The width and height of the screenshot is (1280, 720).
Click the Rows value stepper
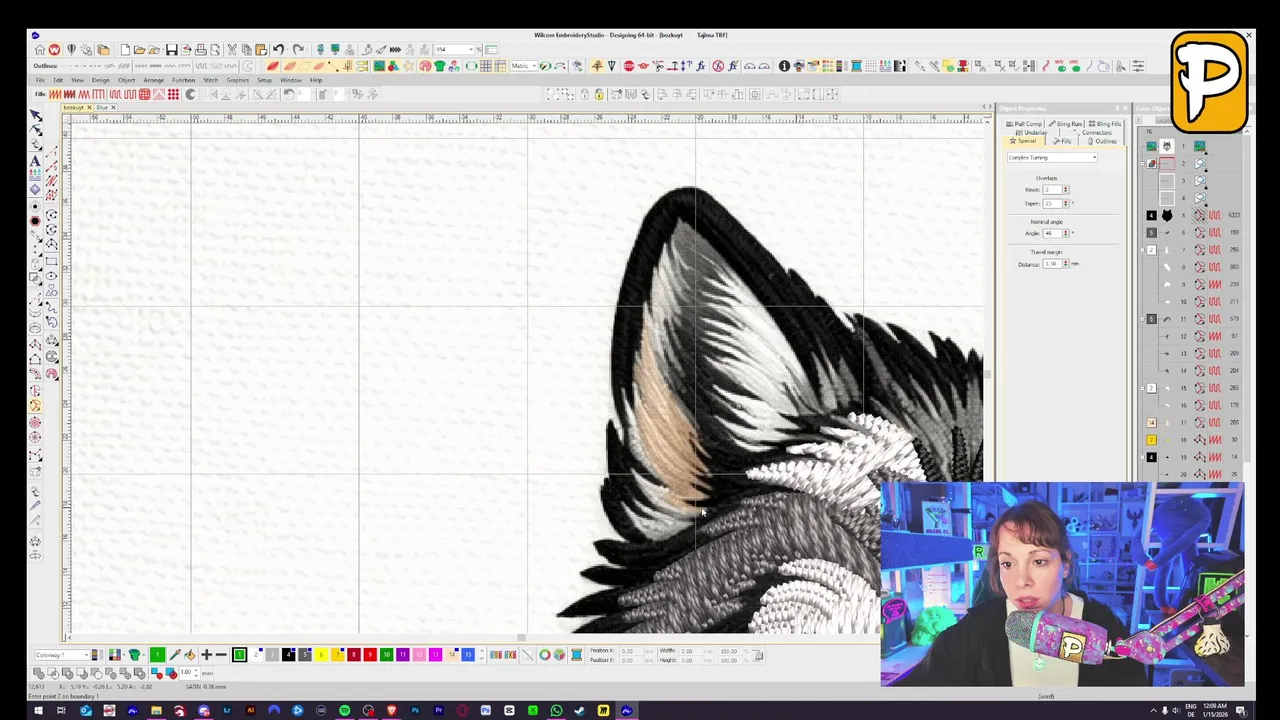pyautogui.click(x=1065, y=190)
